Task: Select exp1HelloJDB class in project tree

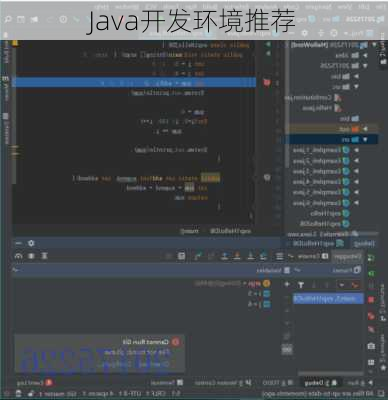Action: point(324,224)
